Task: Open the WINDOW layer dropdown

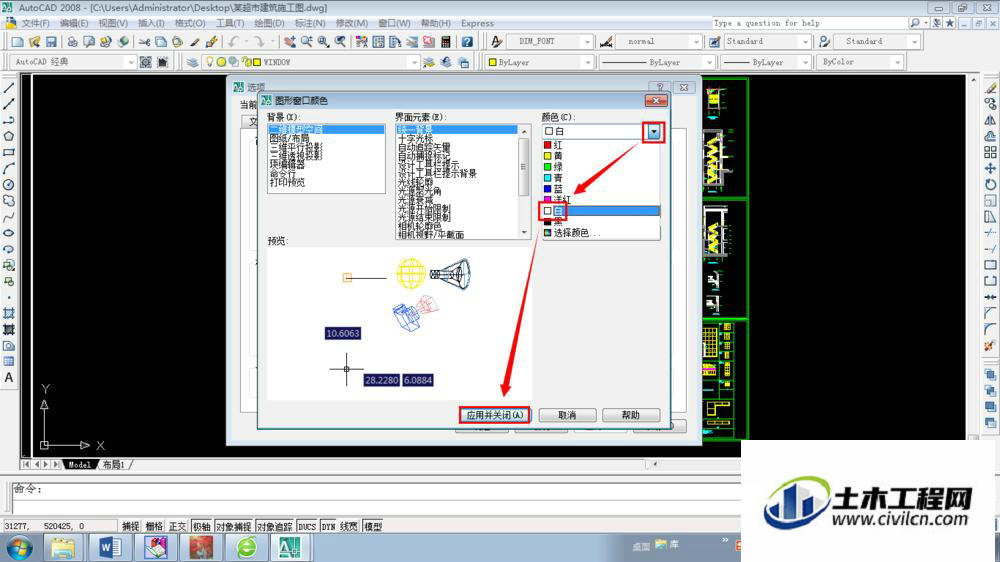Action: click(414, 63)
